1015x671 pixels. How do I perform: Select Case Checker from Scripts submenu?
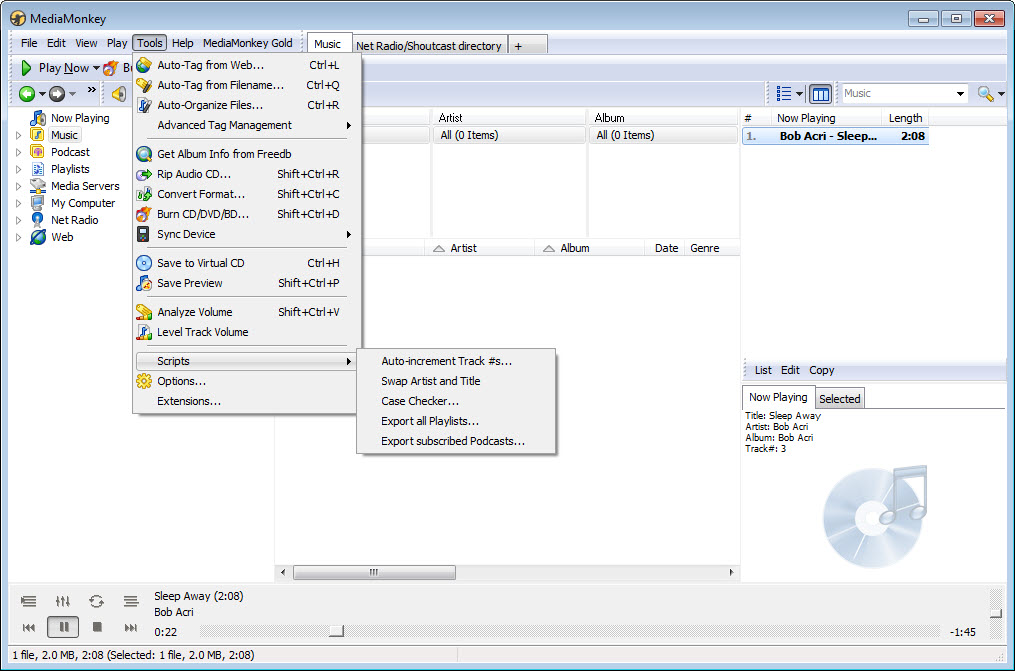tap(456, 401)
